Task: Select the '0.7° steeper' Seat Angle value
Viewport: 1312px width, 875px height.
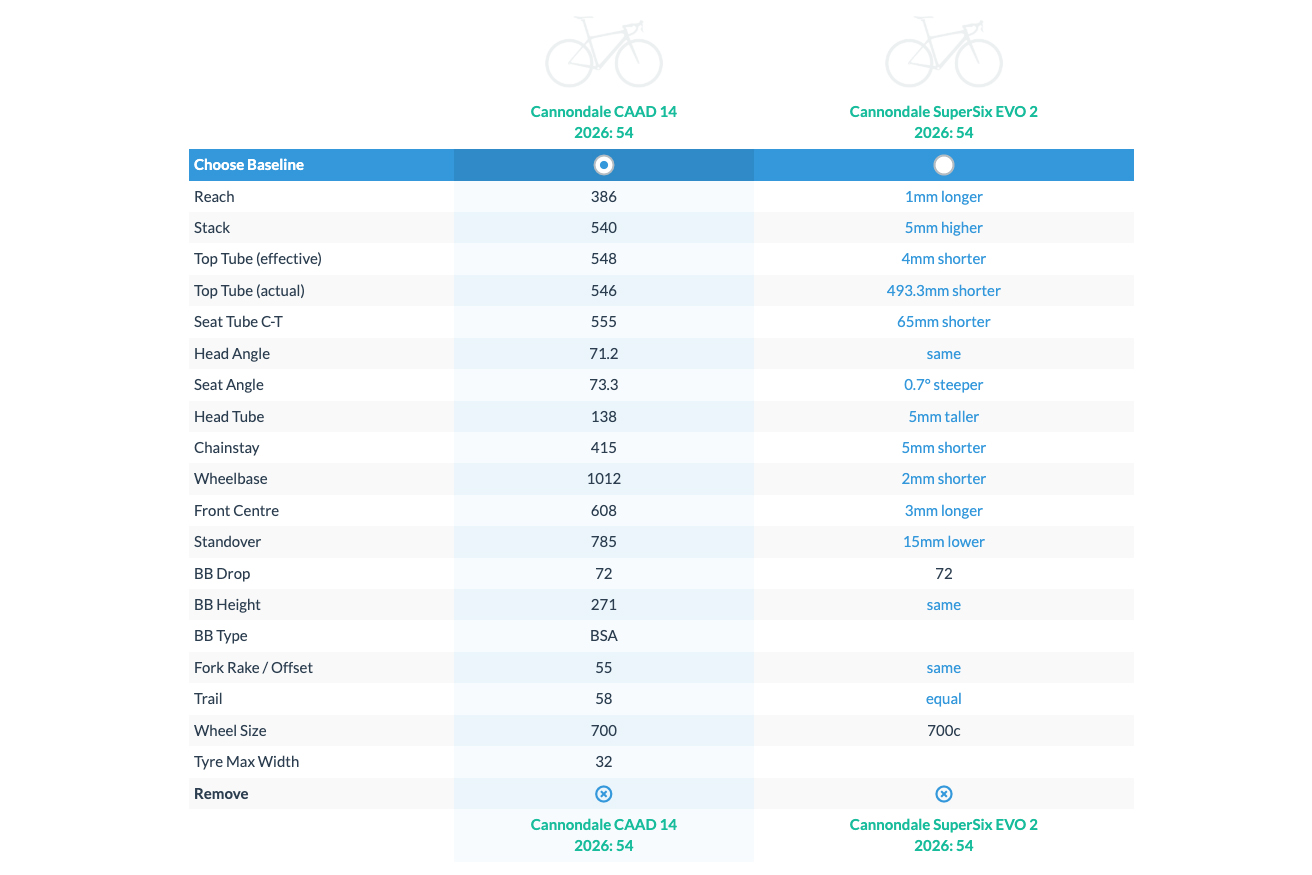Action: tap(944, 385)
